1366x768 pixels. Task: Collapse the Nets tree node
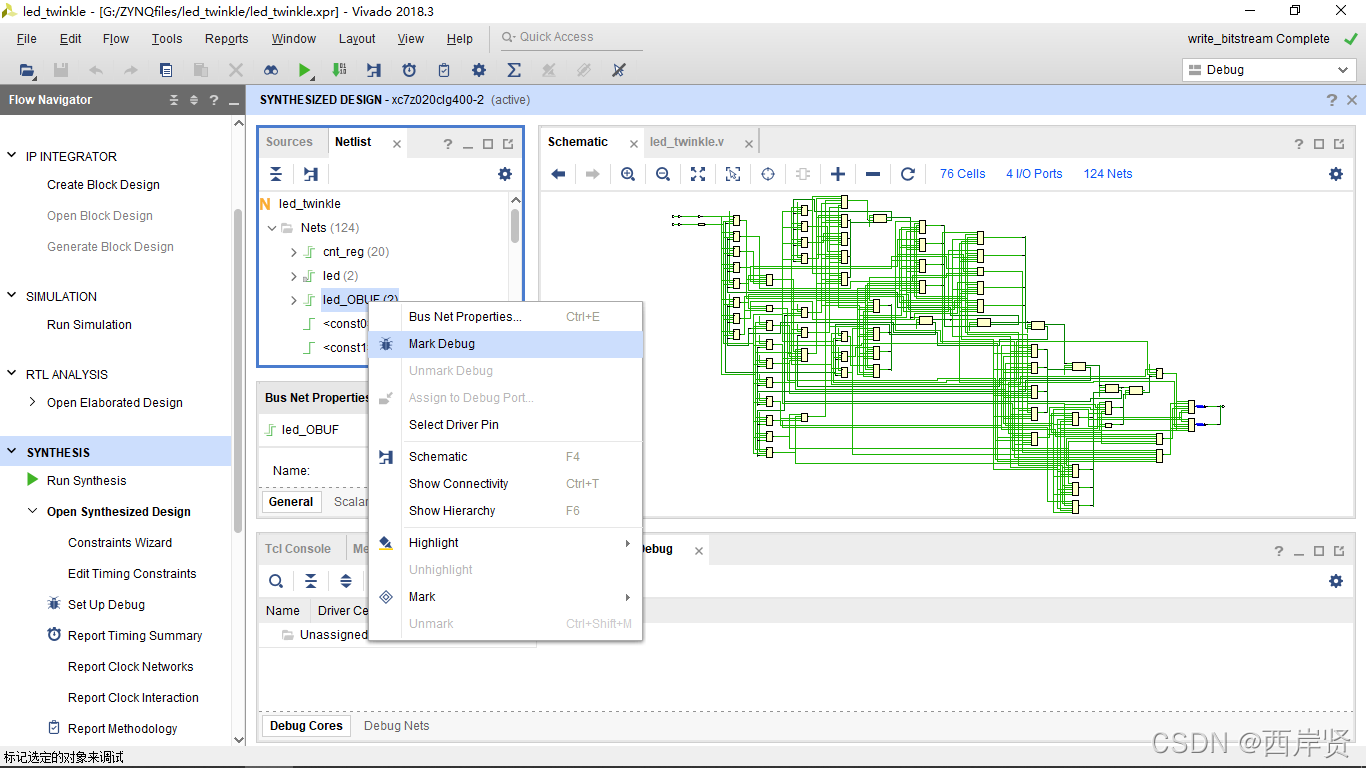pyautogui.click(x=271, y=228)
